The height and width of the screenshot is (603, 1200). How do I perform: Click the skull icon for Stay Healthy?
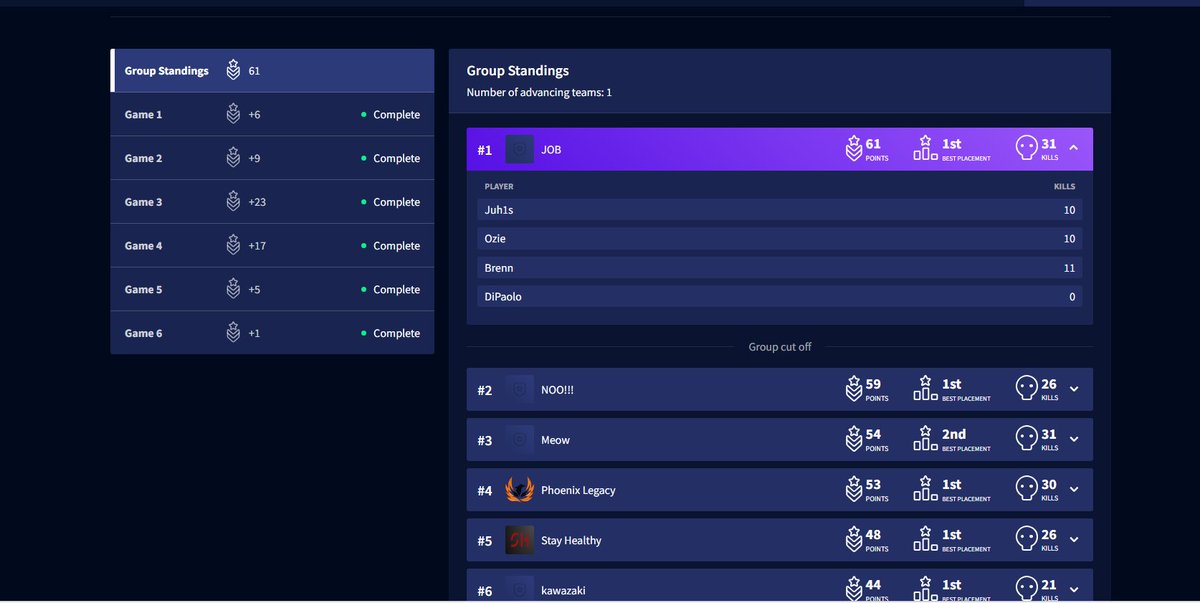pyautogui.click(x=1026, y=538)
